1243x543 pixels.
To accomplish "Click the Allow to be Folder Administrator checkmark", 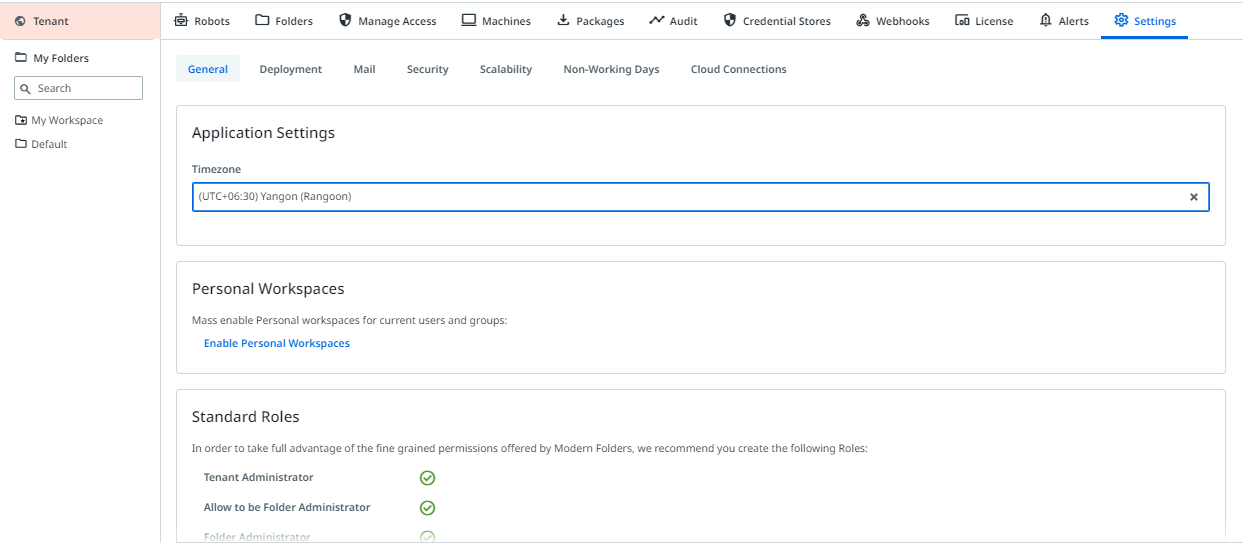I will coord(427,508).
